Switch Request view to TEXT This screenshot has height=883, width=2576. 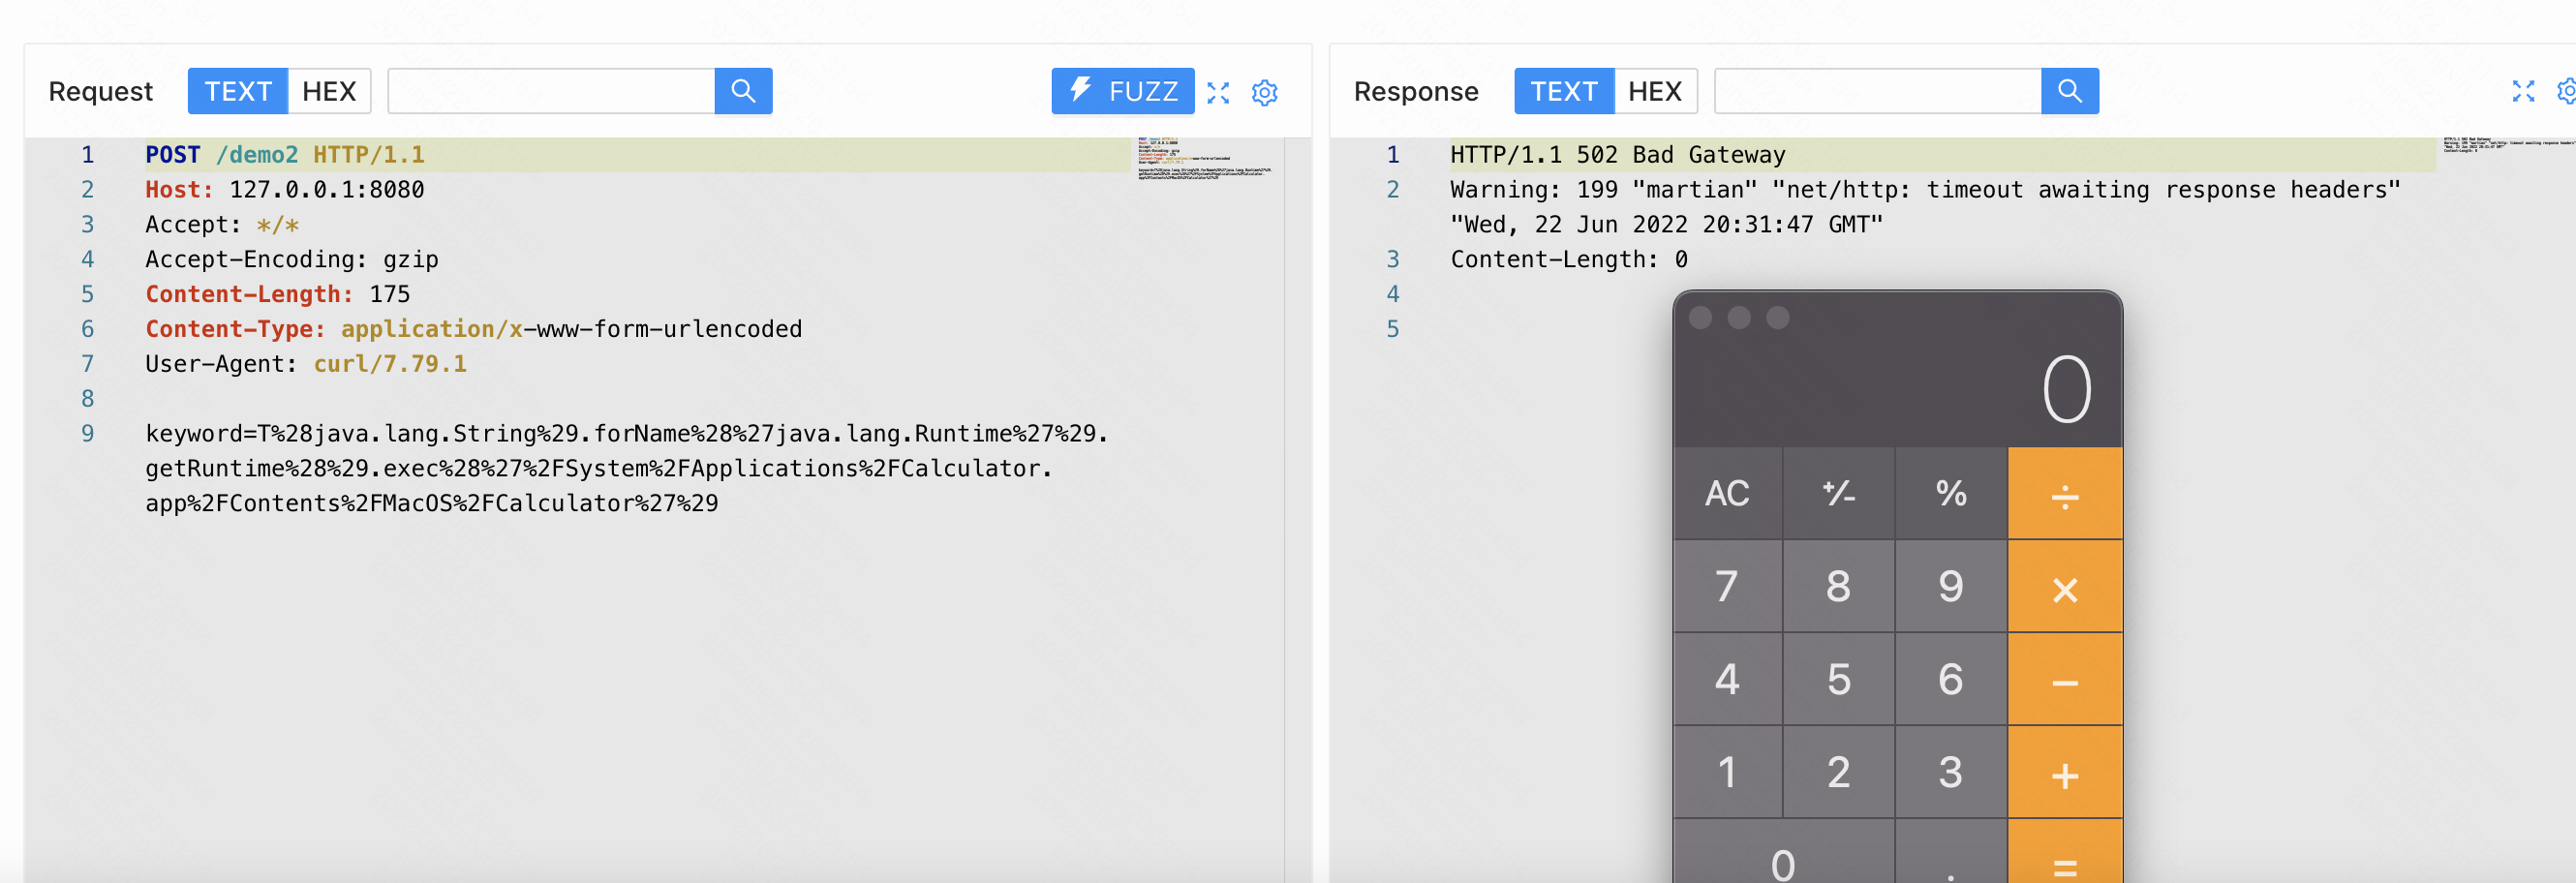[x=238, y=91]
